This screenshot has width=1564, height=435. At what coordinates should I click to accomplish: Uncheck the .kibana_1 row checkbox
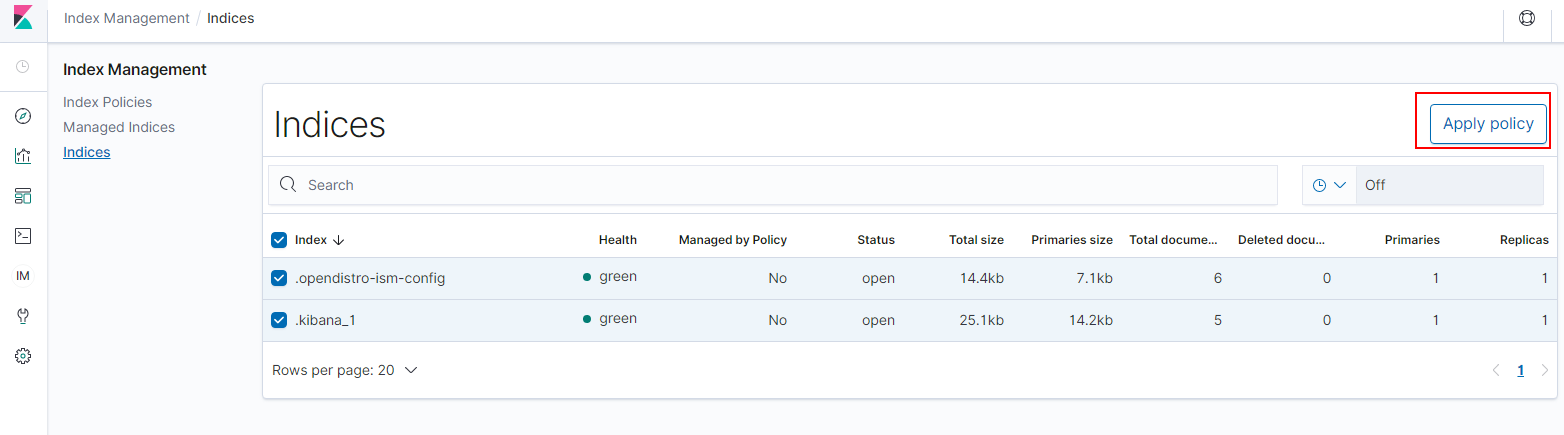[280, 320]
